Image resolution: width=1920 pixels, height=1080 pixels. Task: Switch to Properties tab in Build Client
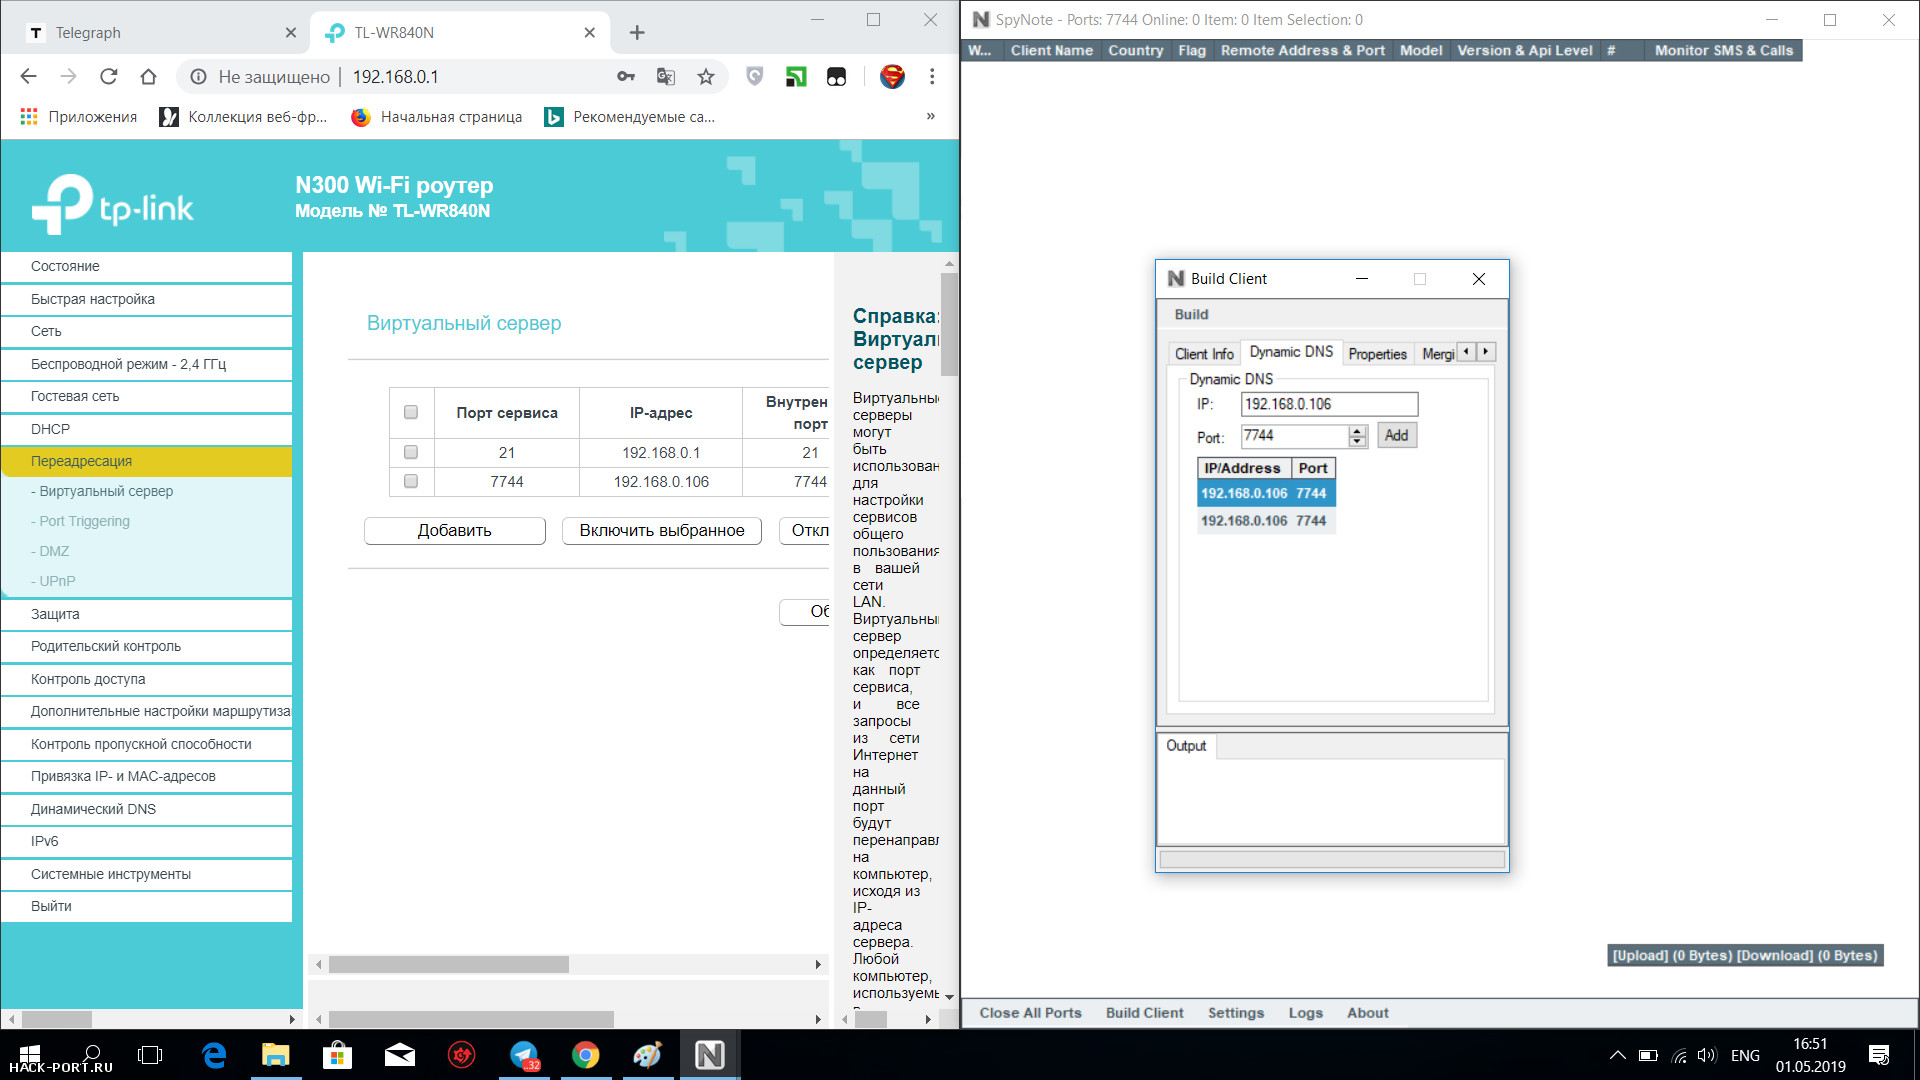1377,354
